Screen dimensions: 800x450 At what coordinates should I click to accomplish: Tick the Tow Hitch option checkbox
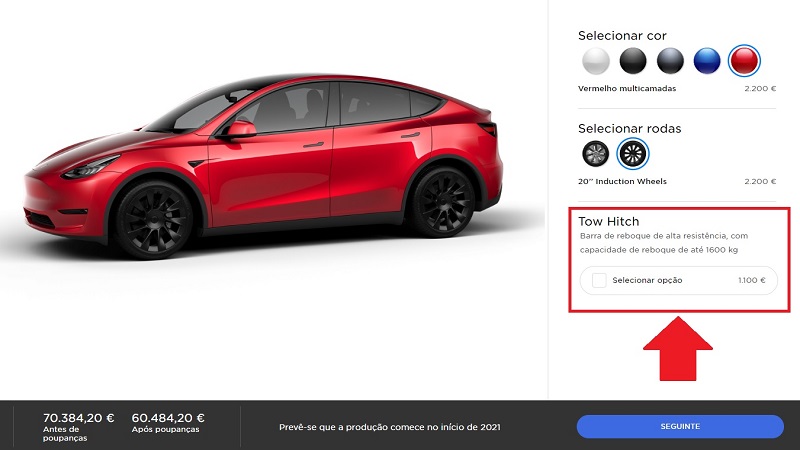[x=599, y=280]
